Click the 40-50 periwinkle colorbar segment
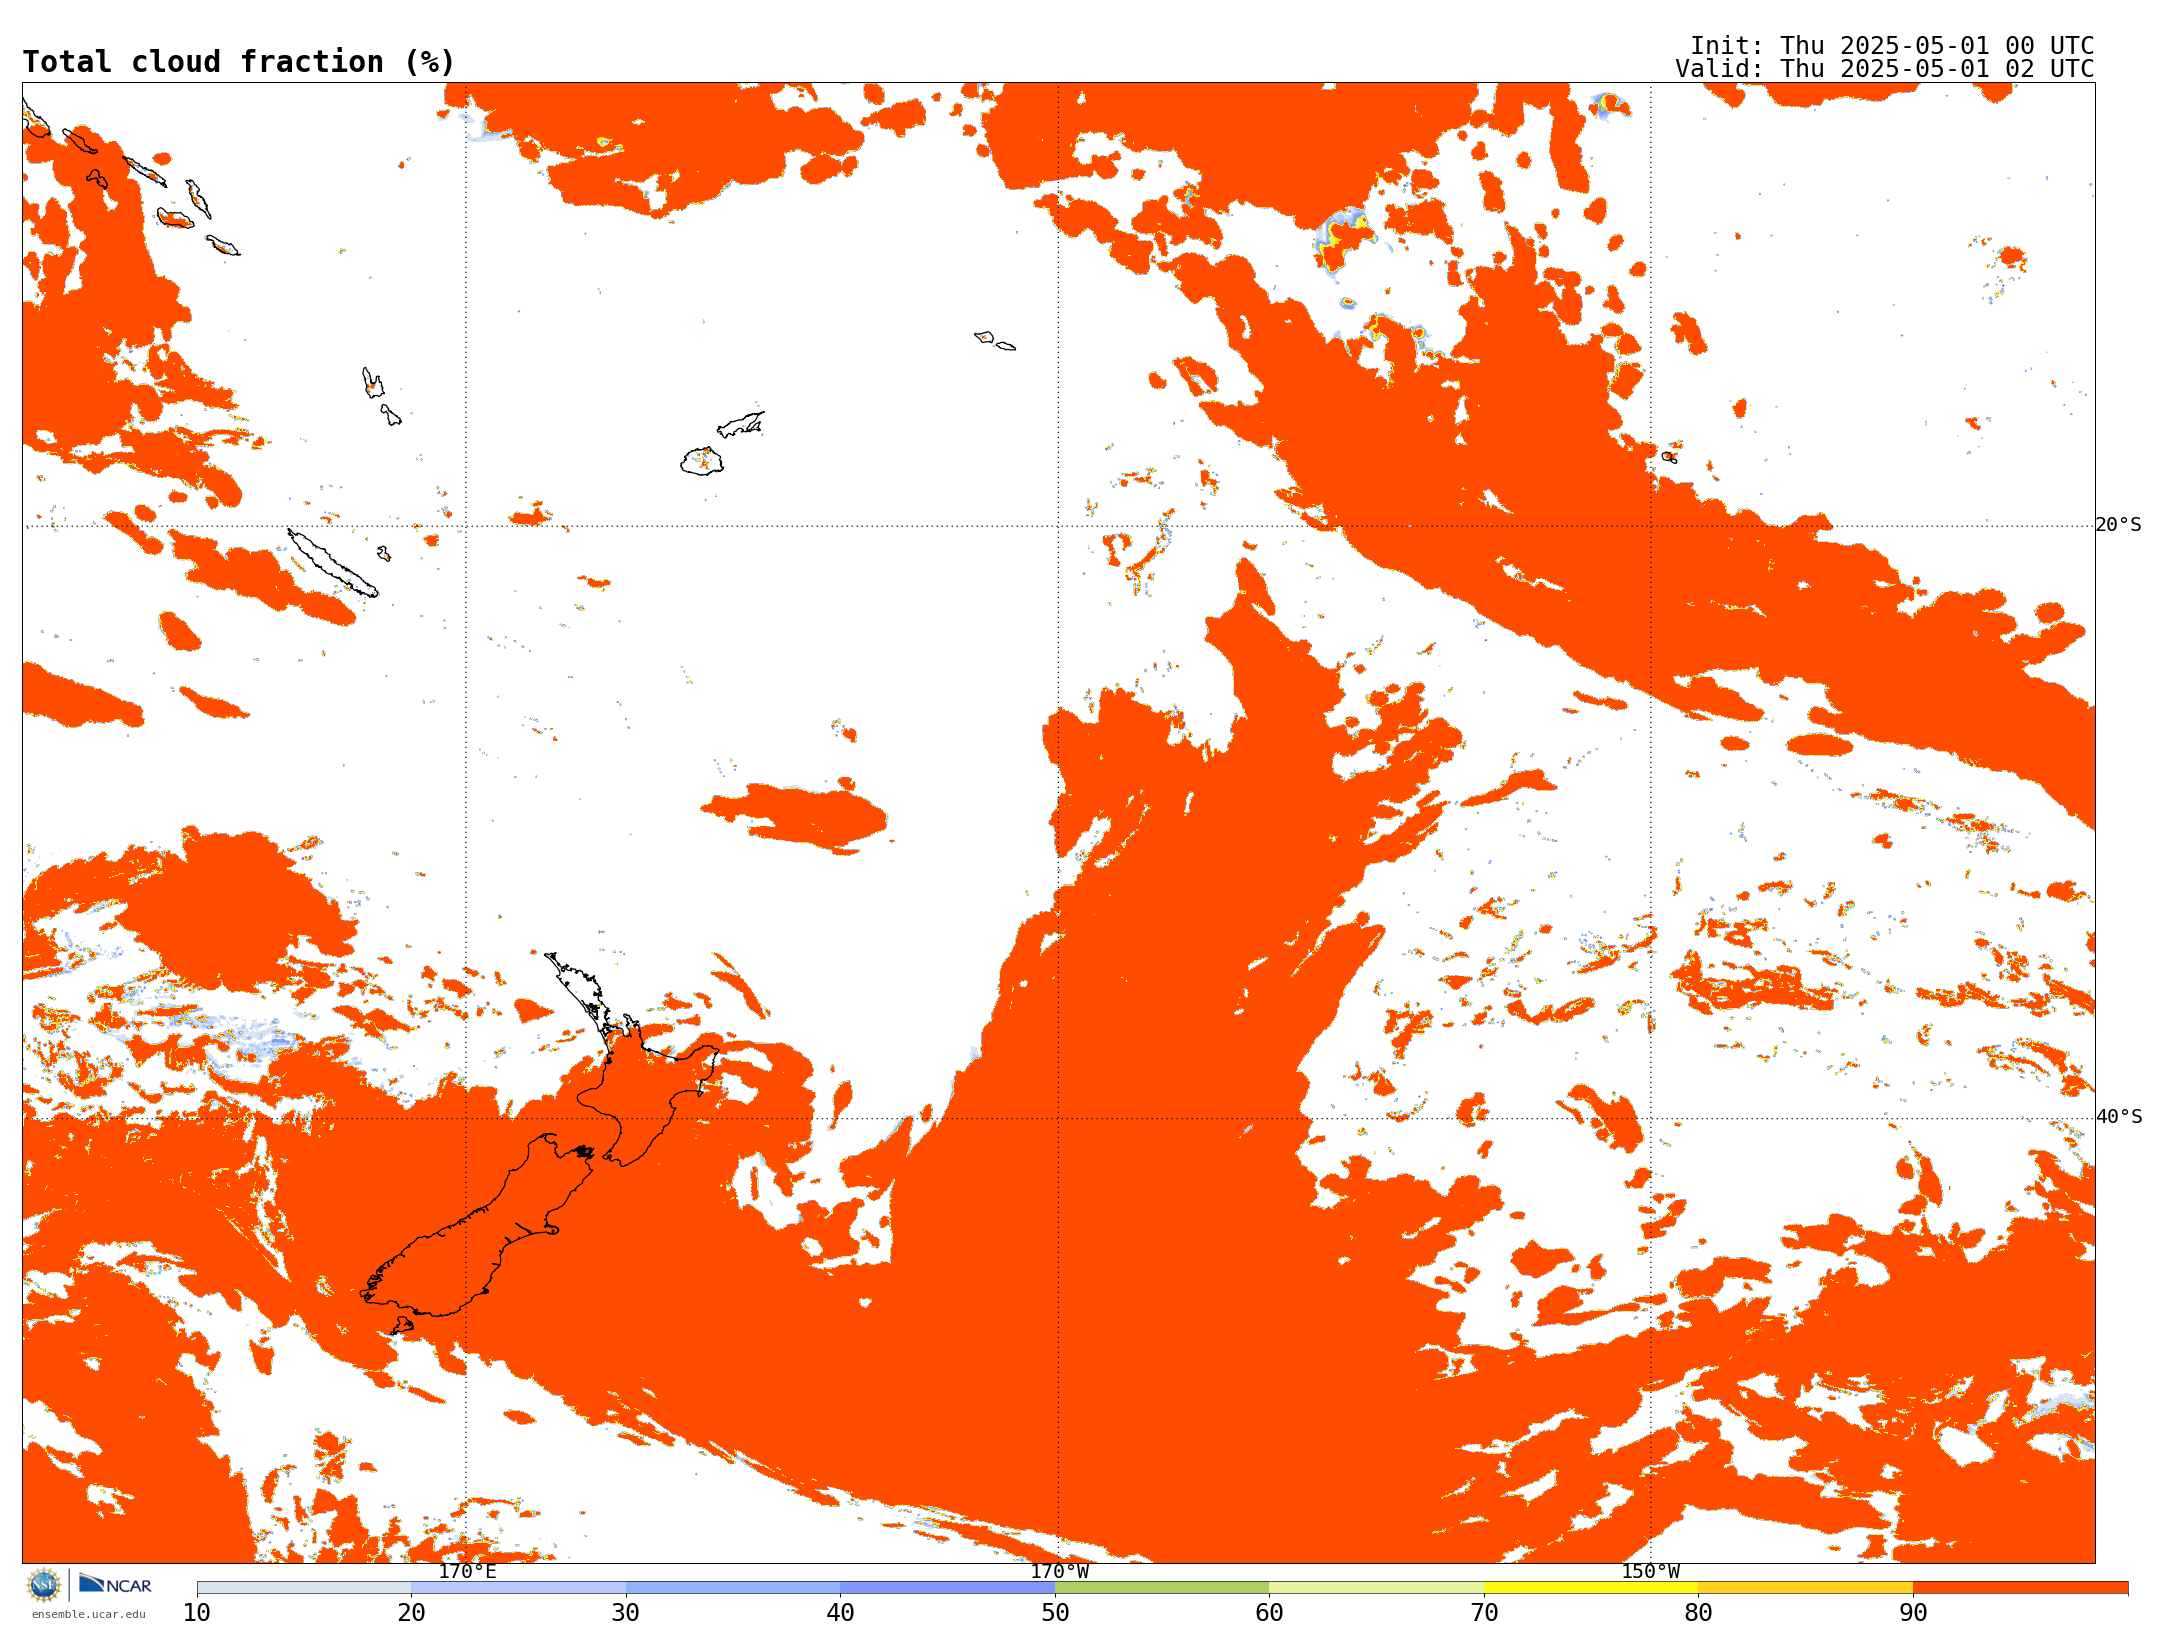The image size is (2160, 1626). click(948, 1588)
